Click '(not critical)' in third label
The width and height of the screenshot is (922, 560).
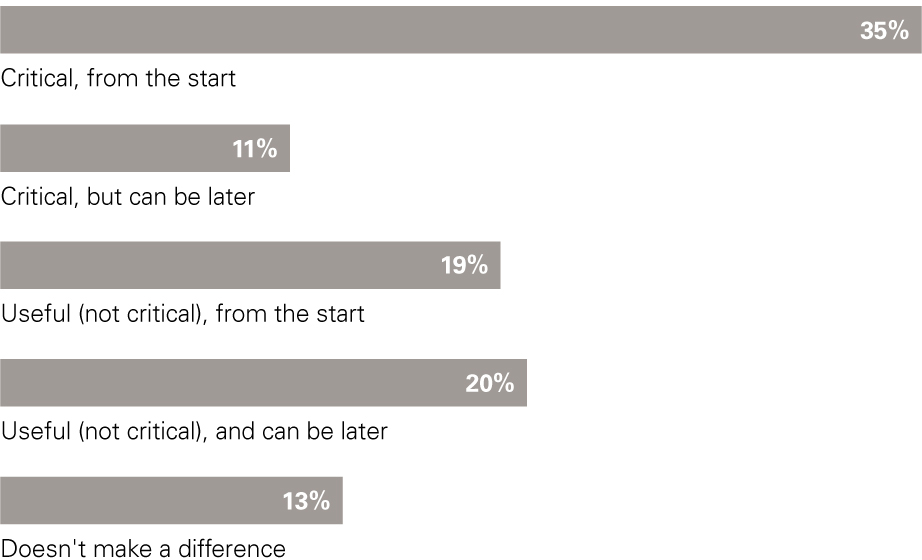143,314
